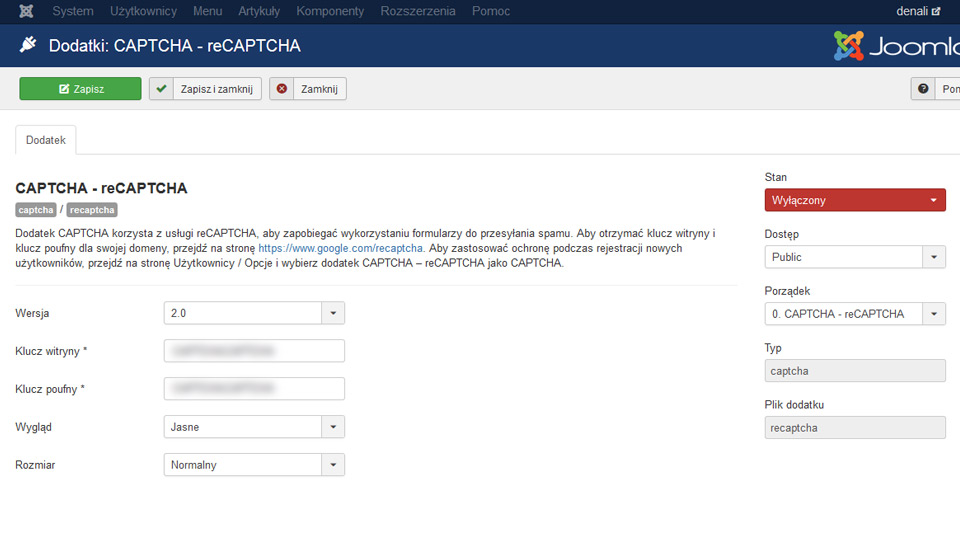Click the denali site preview link
This screenshot has height=550, width=960.
click(918, 11)
